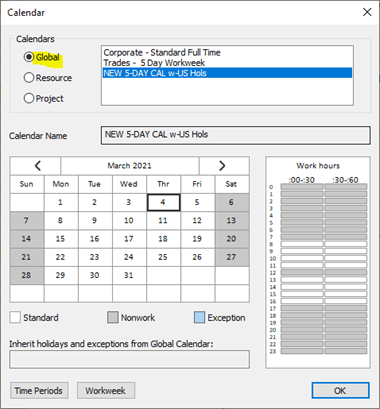The height and width of the screenshot is (409, 380).
Task: Click hour 17 :00-:30 nonwork block
Action: (x=302, y=308)
